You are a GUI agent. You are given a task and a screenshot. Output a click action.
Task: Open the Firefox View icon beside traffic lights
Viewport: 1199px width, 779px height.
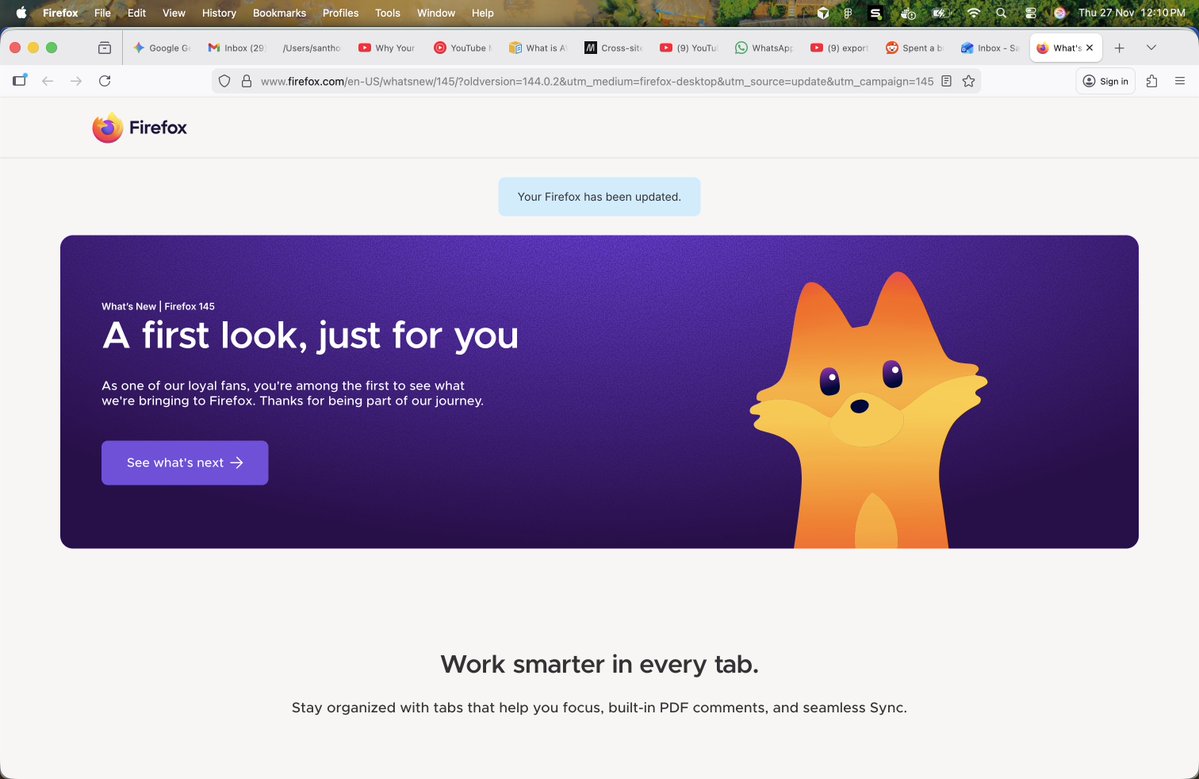tap(105, 47)
